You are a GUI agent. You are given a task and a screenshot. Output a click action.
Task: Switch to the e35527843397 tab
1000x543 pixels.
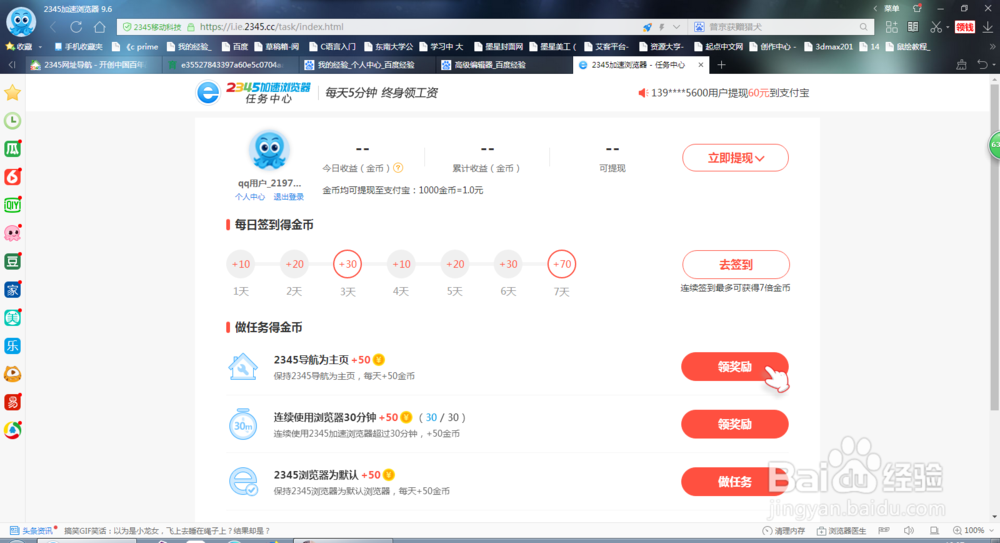(x=230, y=64)
